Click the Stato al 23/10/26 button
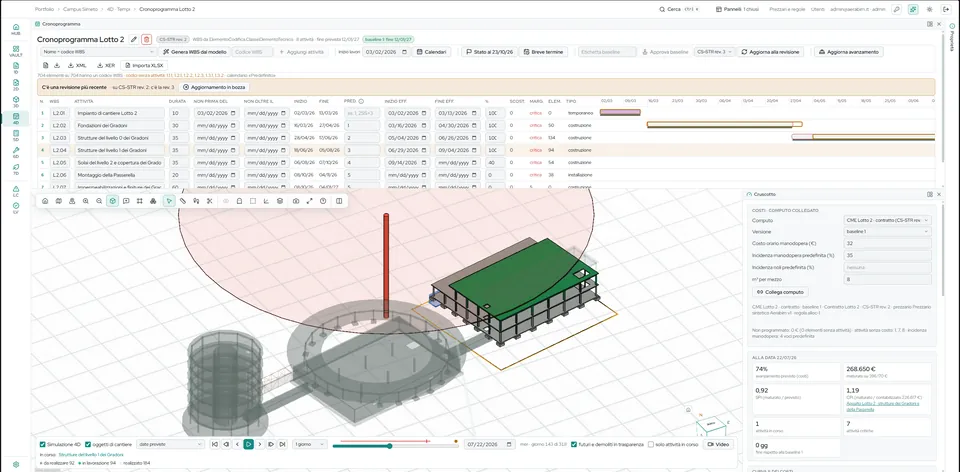This screenshot has height=472, width=960. point(489,52)
